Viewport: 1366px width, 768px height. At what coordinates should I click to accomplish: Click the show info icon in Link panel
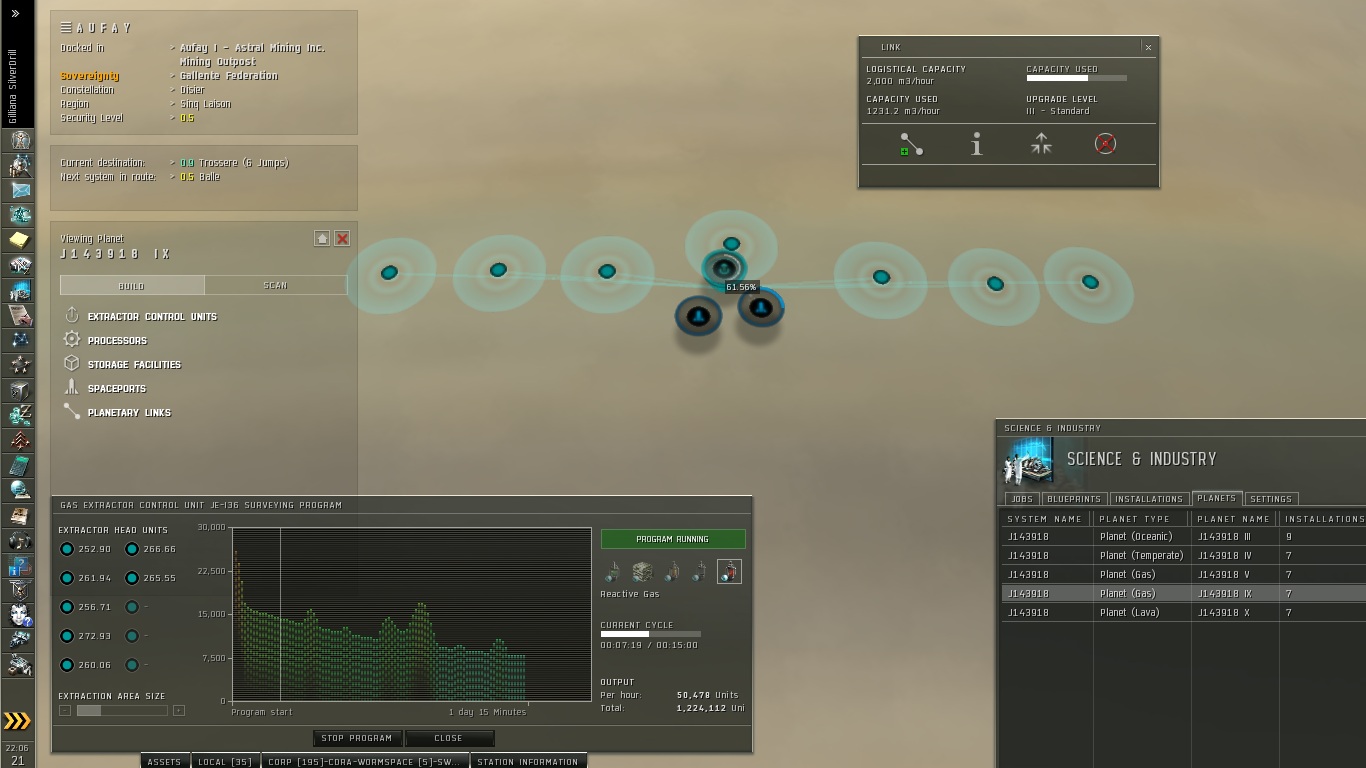(x=977, y=145)
